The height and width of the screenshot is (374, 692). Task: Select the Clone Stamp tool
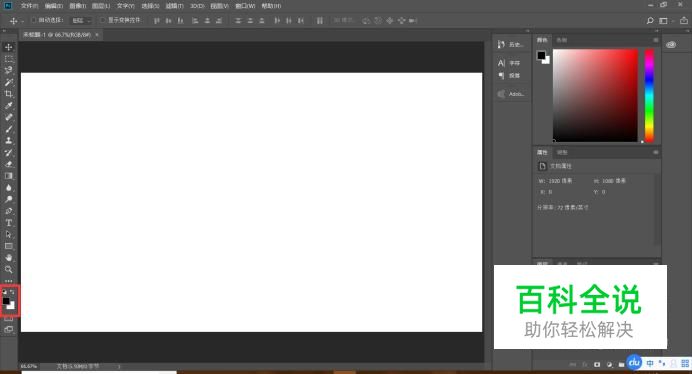(8, 140)
